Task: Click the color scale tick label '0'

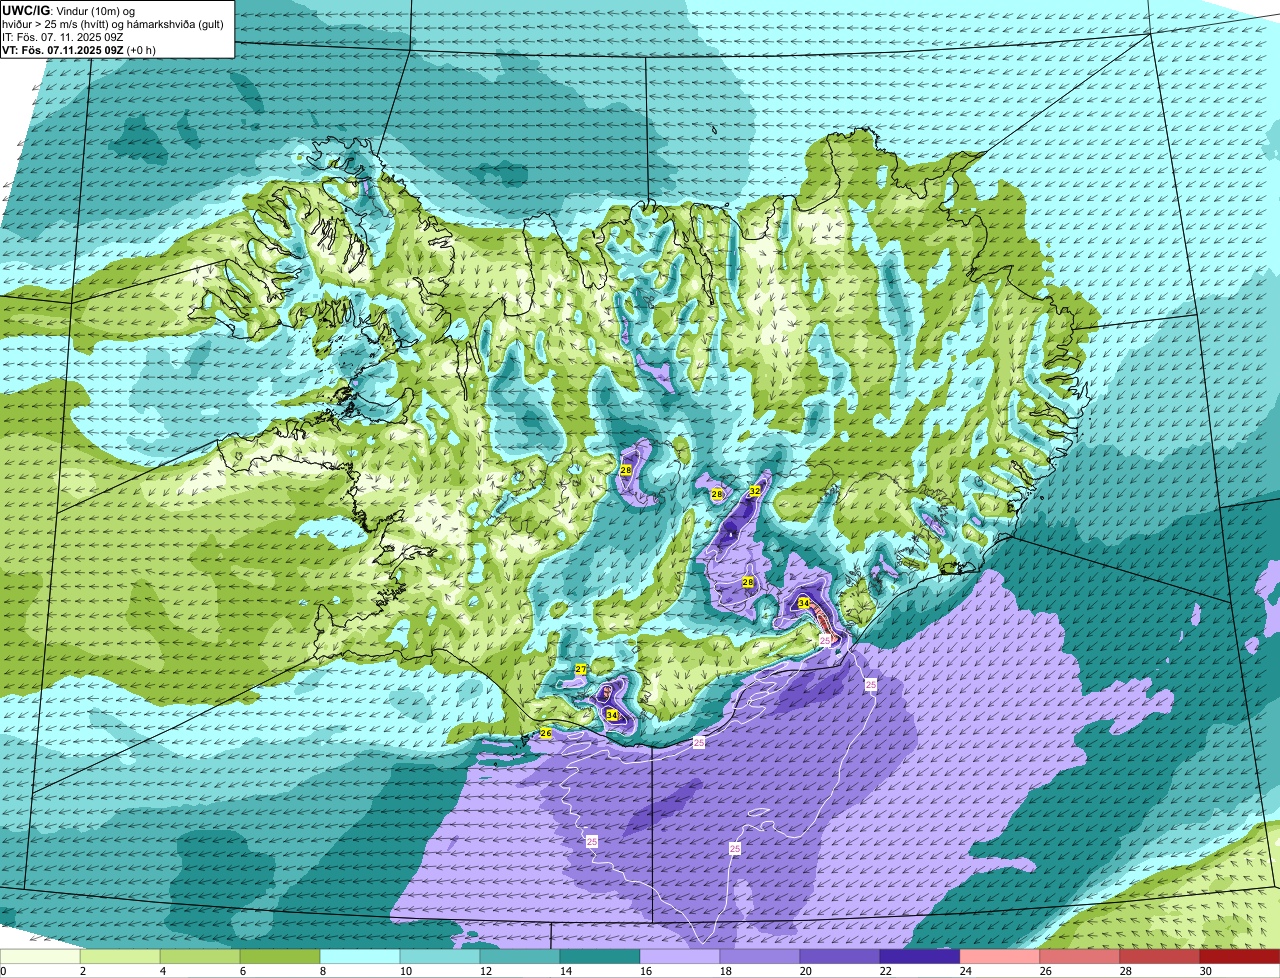Action: pyautogui.click(x=3, y=971)
